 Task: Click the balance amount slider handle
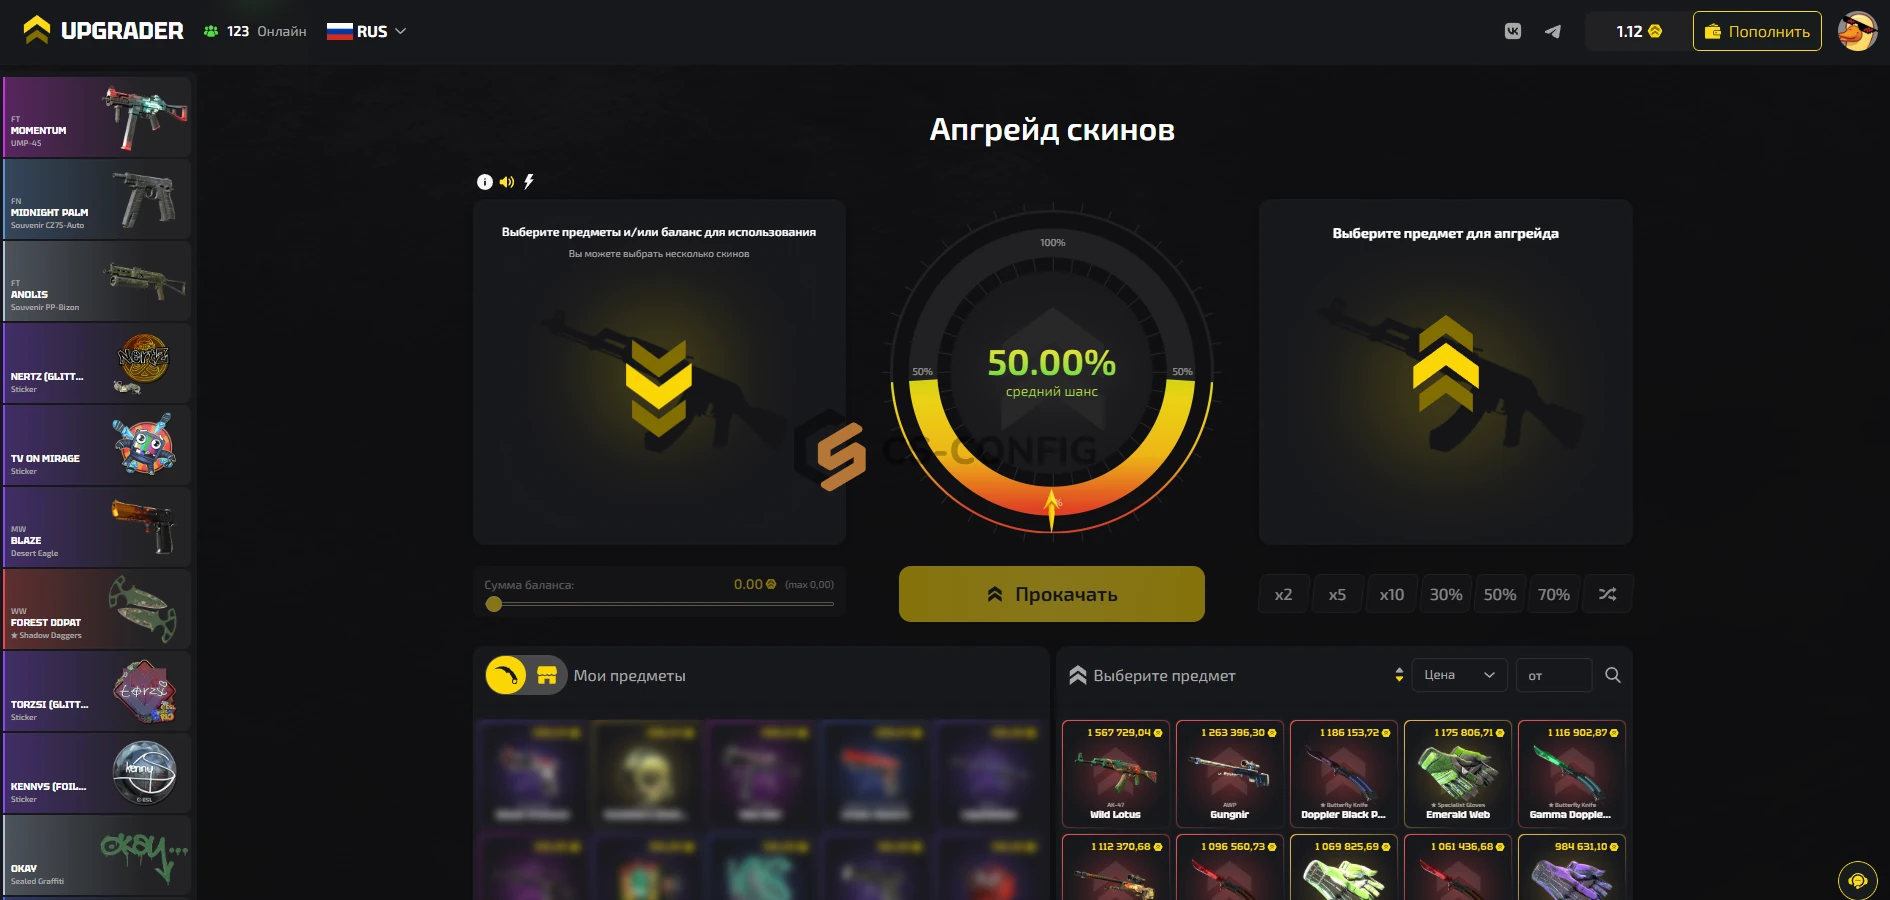point(493,604)
